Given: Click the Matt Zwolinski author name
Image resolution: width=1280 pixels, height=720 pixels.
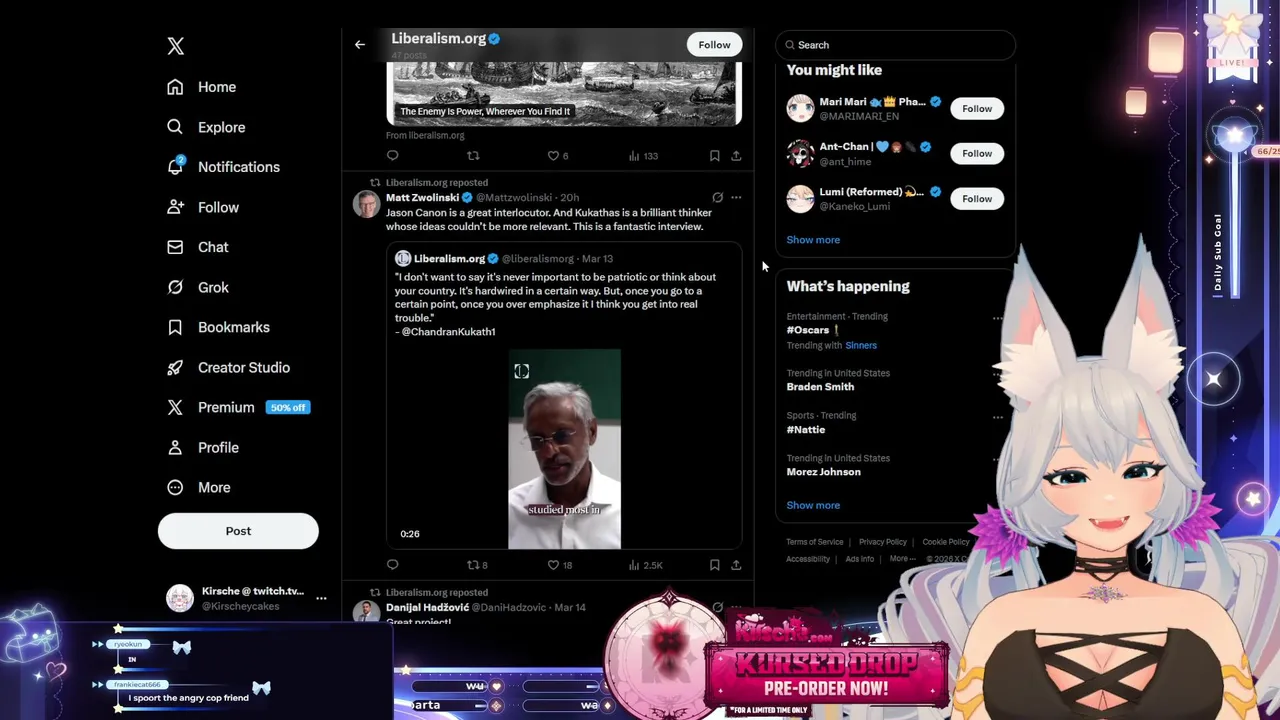Looking at the screenshot, I should click(x=422, y=197).
